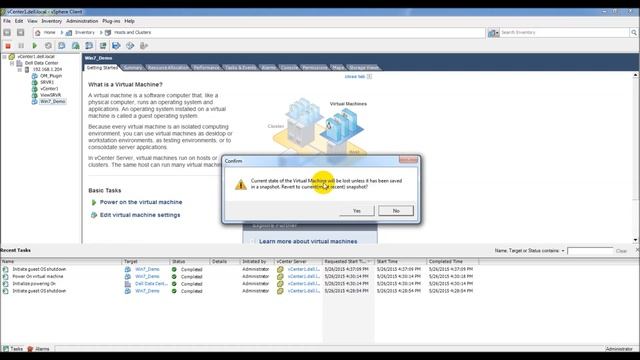
Task: Click the Alarms button in status bar
Action: tap(38, 349)
